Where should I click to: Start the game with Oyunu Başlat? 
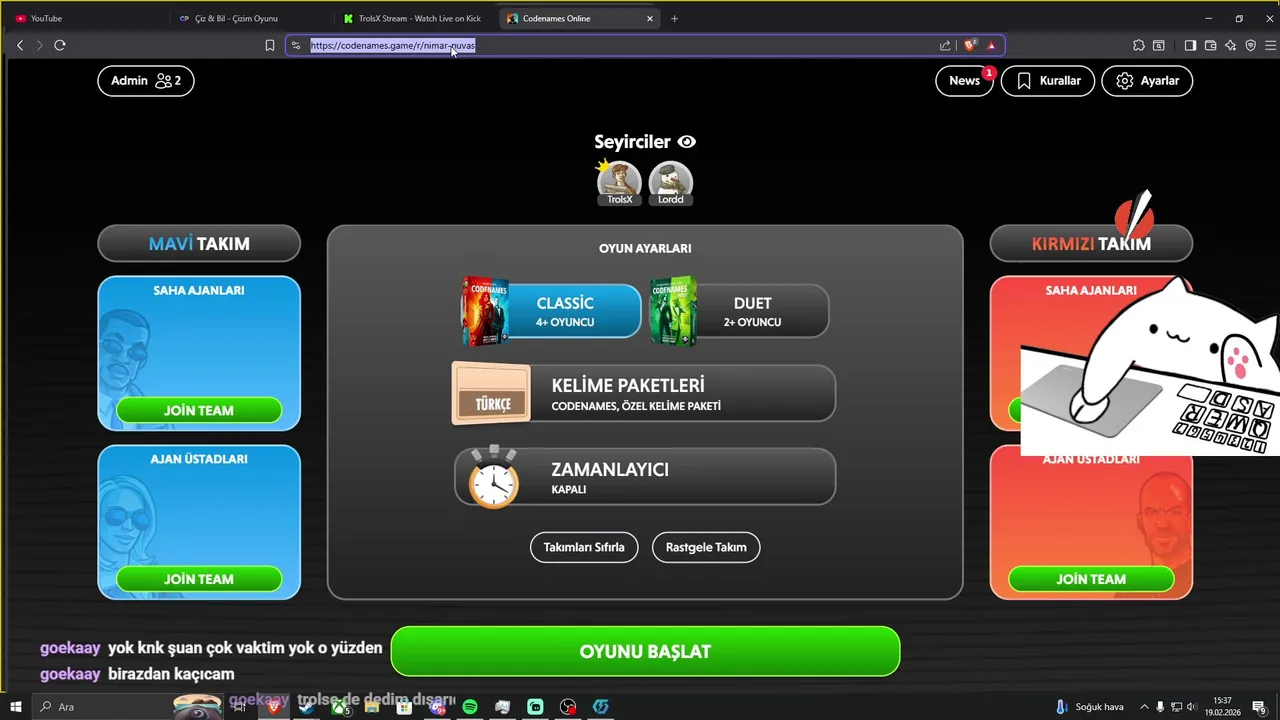(x=645, y=651)
